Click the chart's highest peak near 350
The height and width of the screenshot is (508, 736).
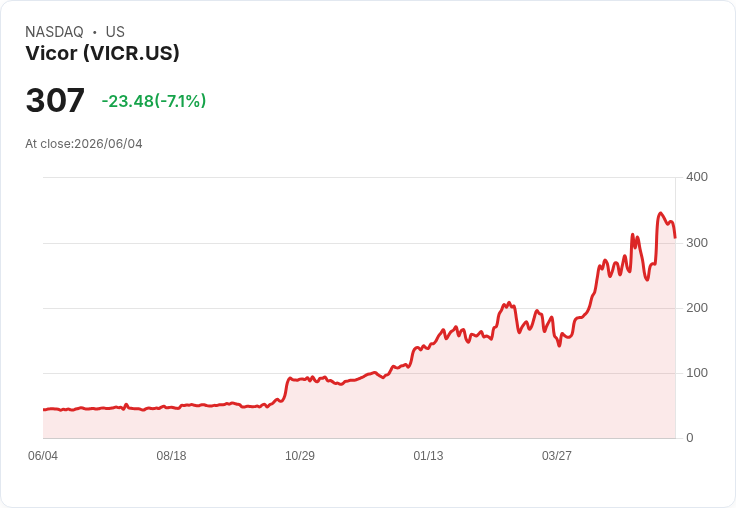pos(660,213)
